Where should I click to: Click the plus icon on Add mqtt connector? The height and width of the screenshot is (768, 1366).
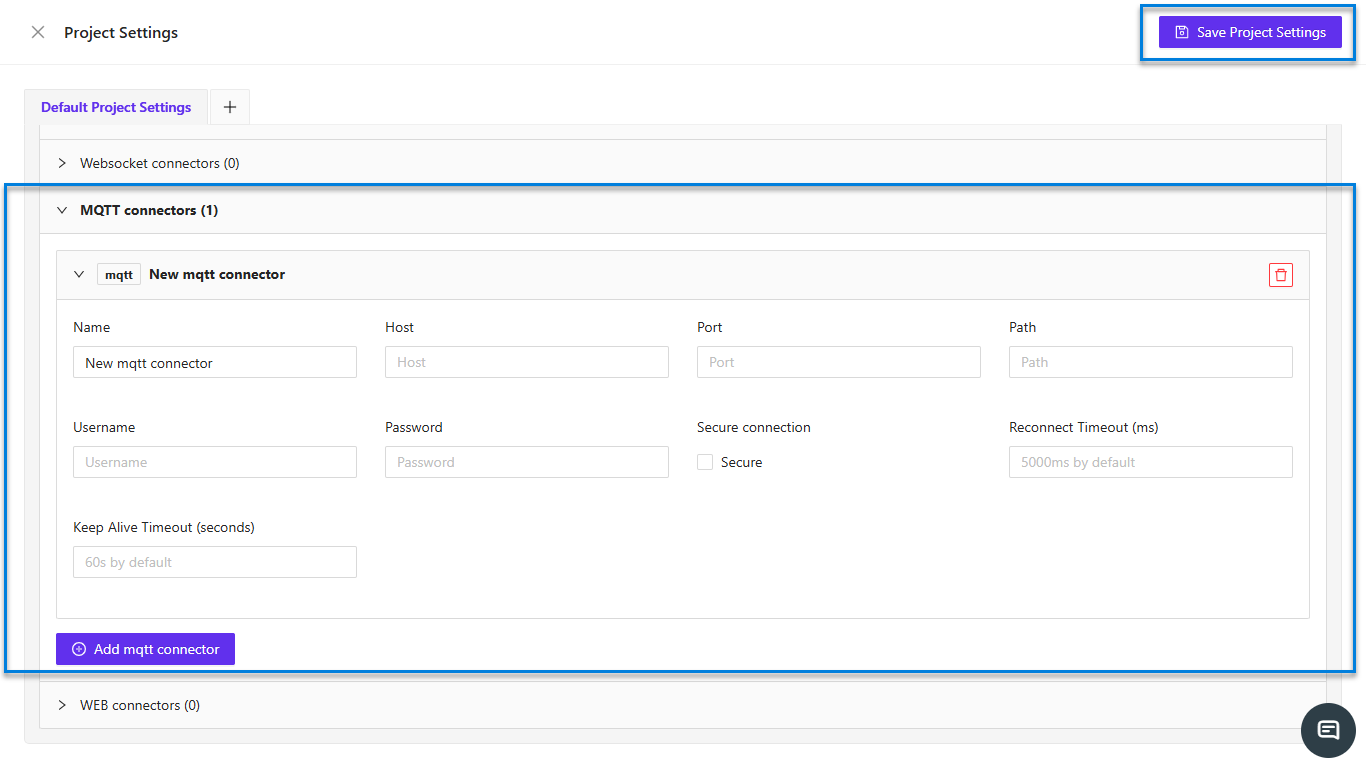78,648
